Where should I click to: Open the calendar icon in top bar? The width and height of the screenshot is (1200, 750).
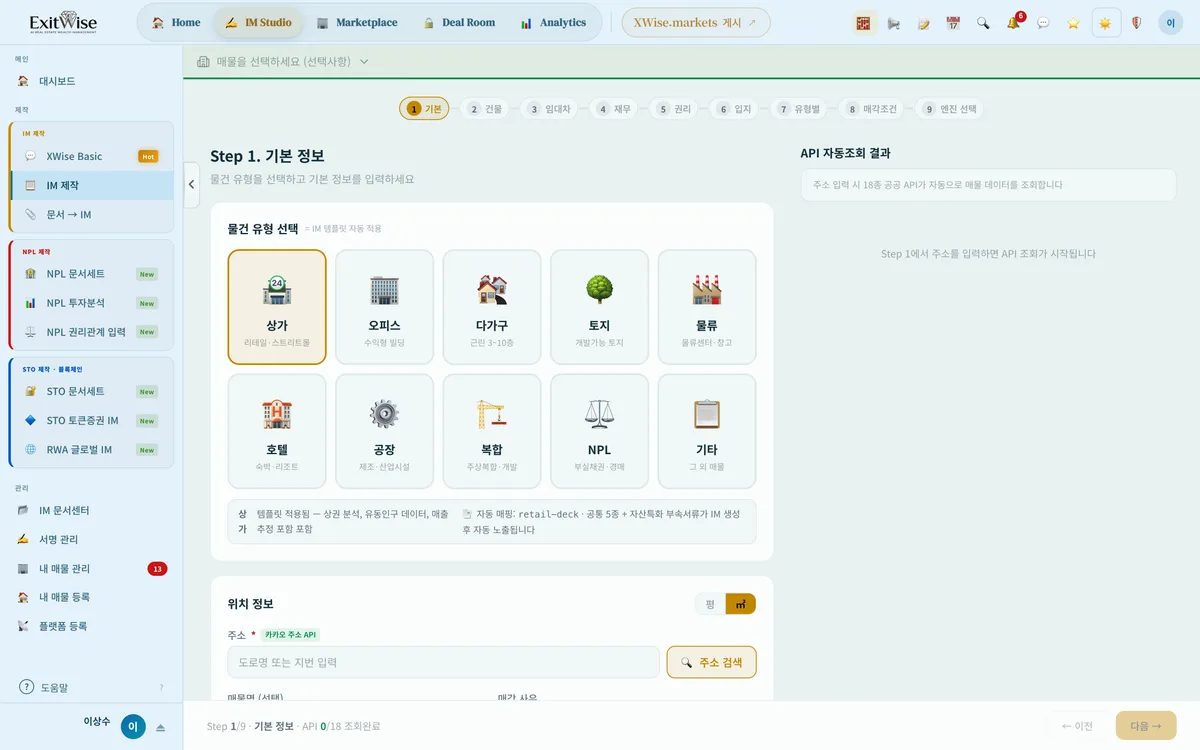coord(953,22)
